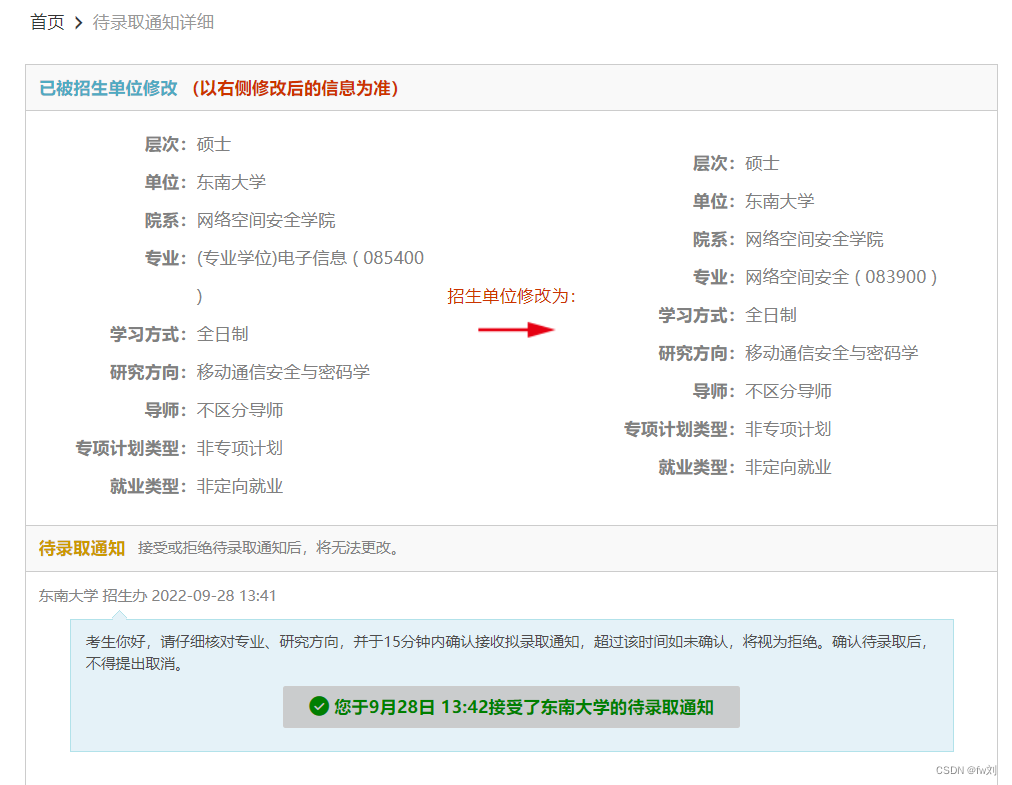Click the 已被招生单位修改 heading
Screen dimensions: 1012x785
pos(108,88)
